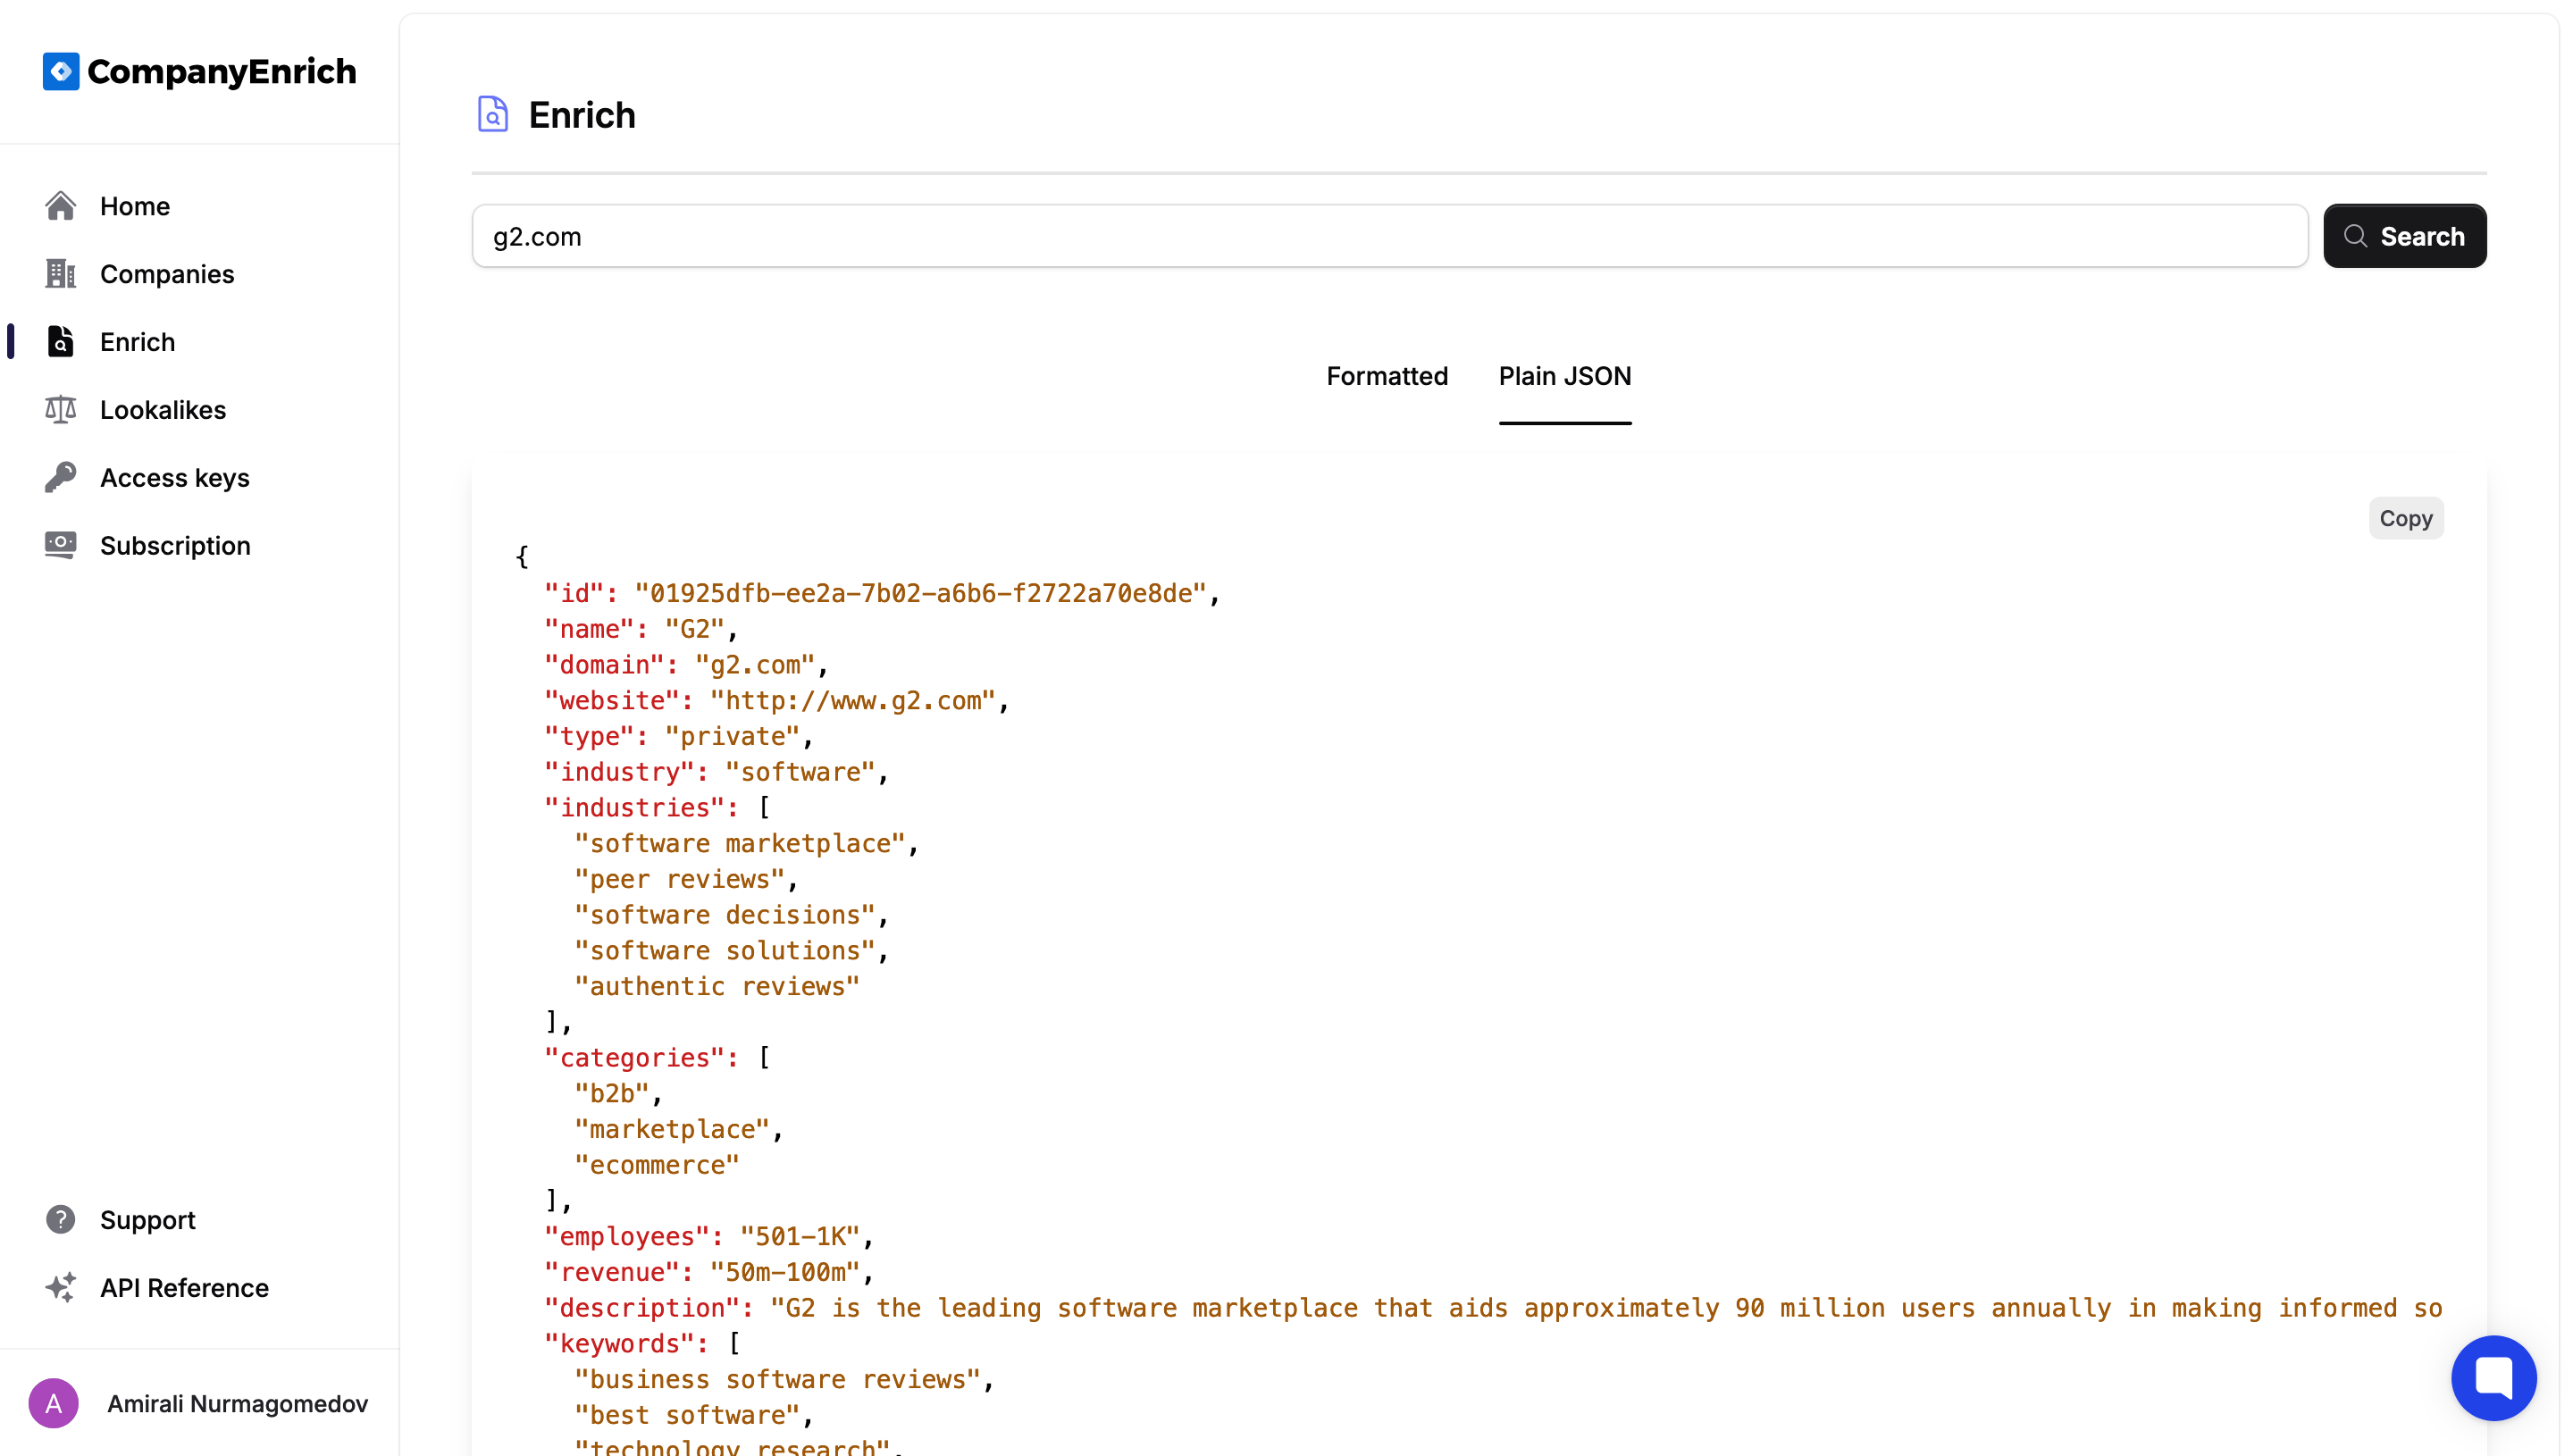Click the "website" URL value http://www.g2.com
Image resolution: width=2573 pixels, height=1456 pixels.
tap(852, 700)
